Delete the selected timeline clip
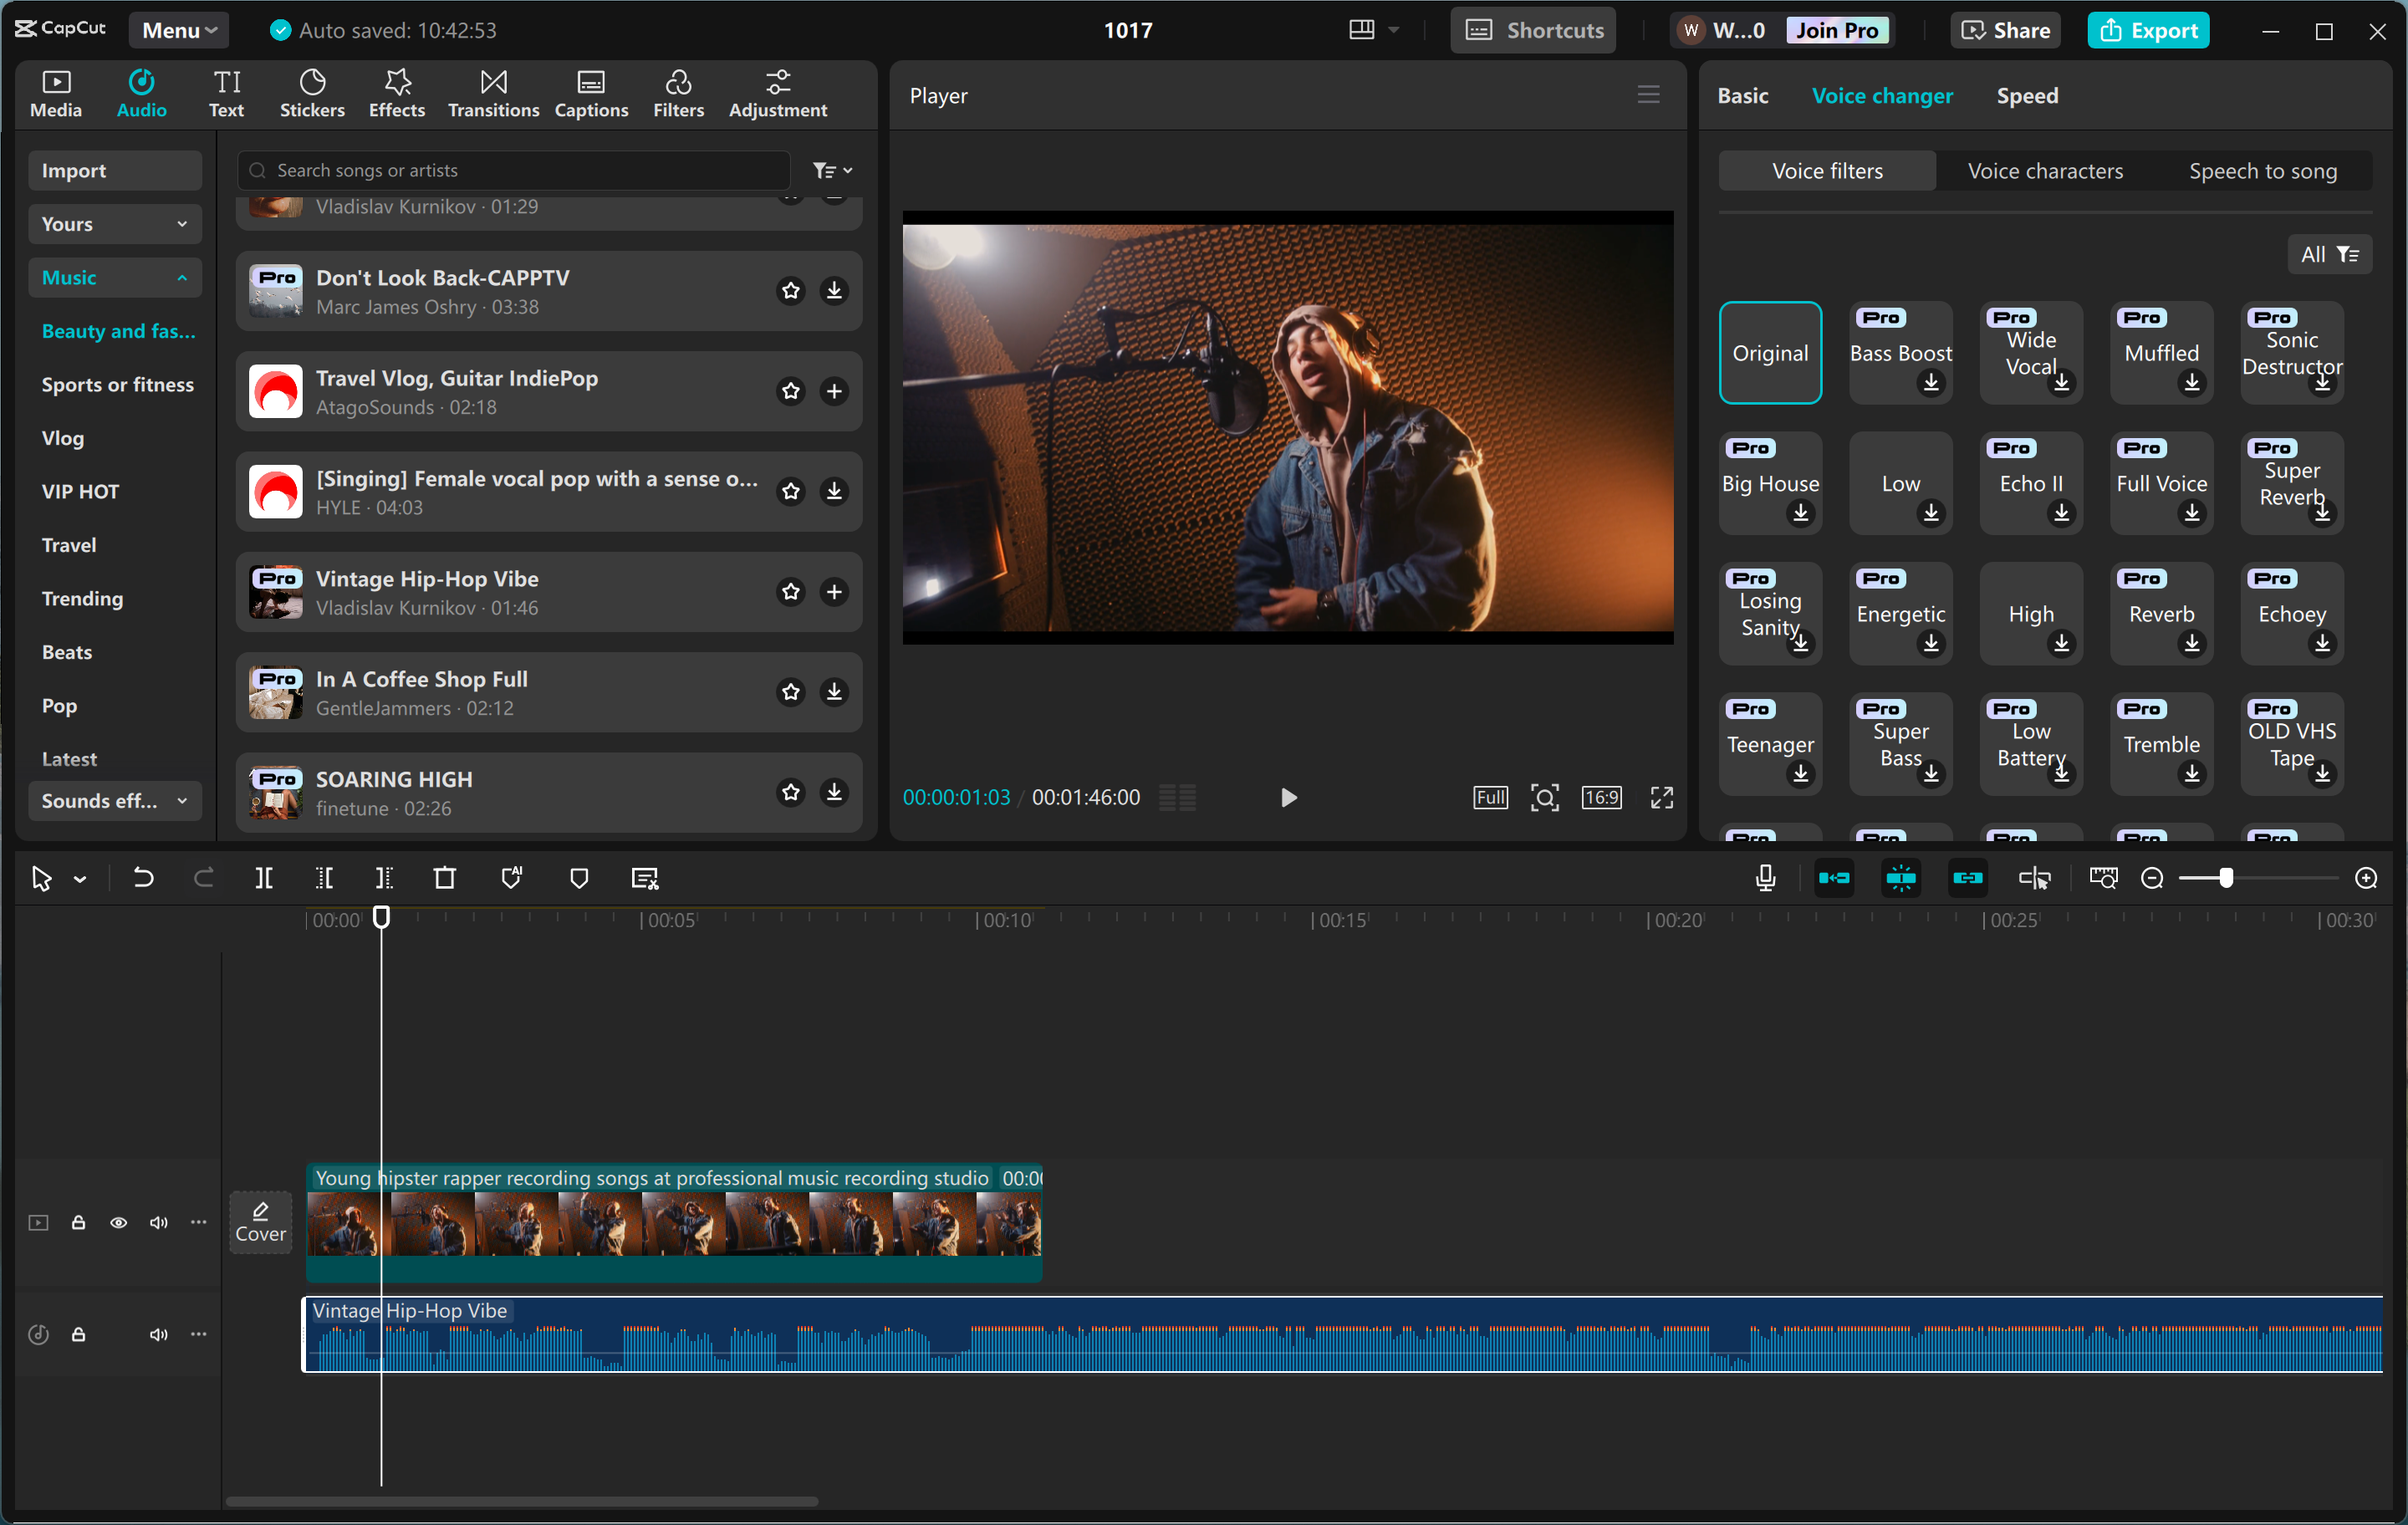This screenshot has height=1525, width=2408. pos(445,878)
